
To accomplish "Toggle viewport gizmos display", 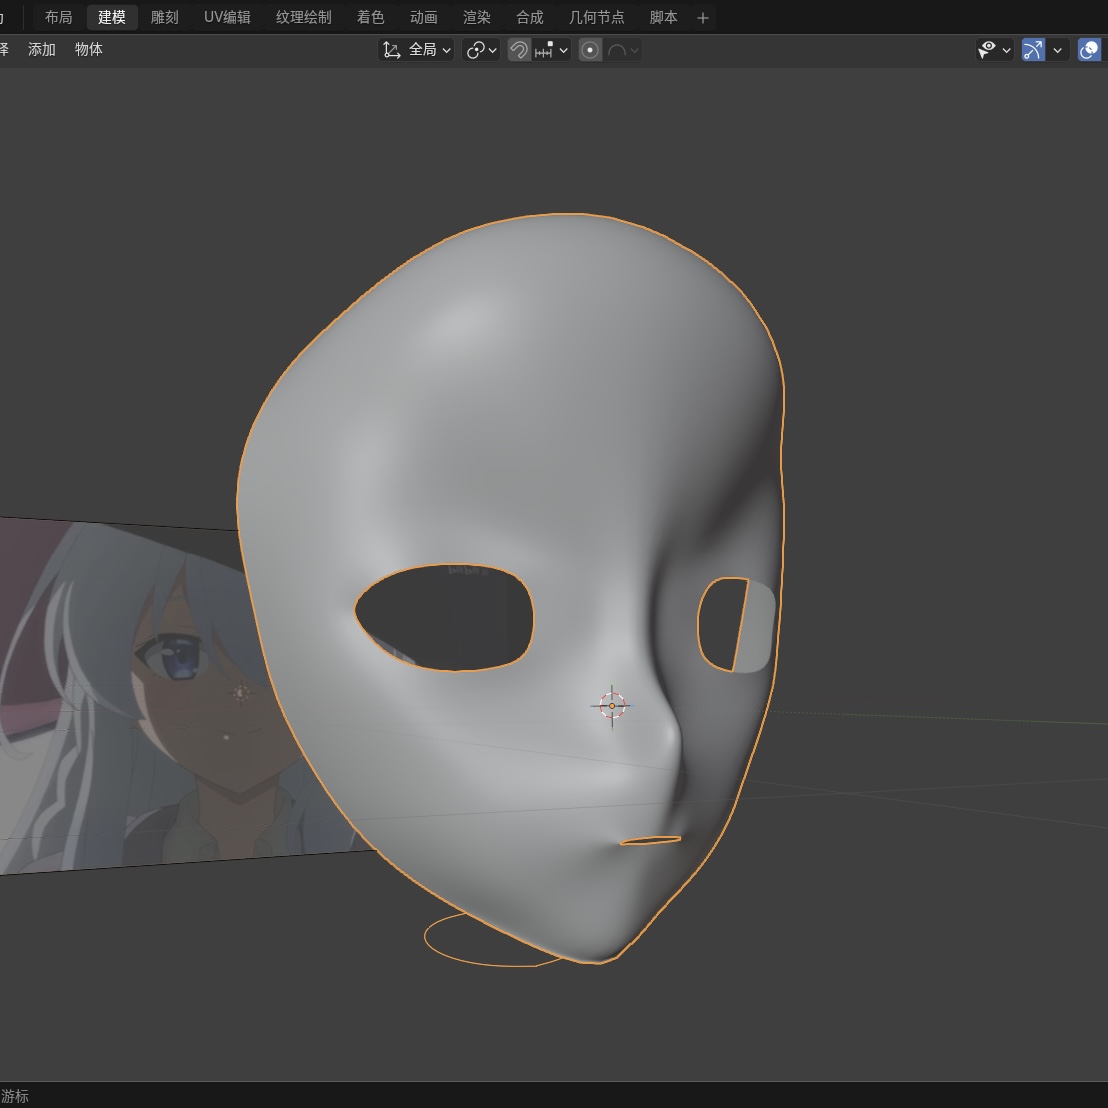I will click(1033, 50).
